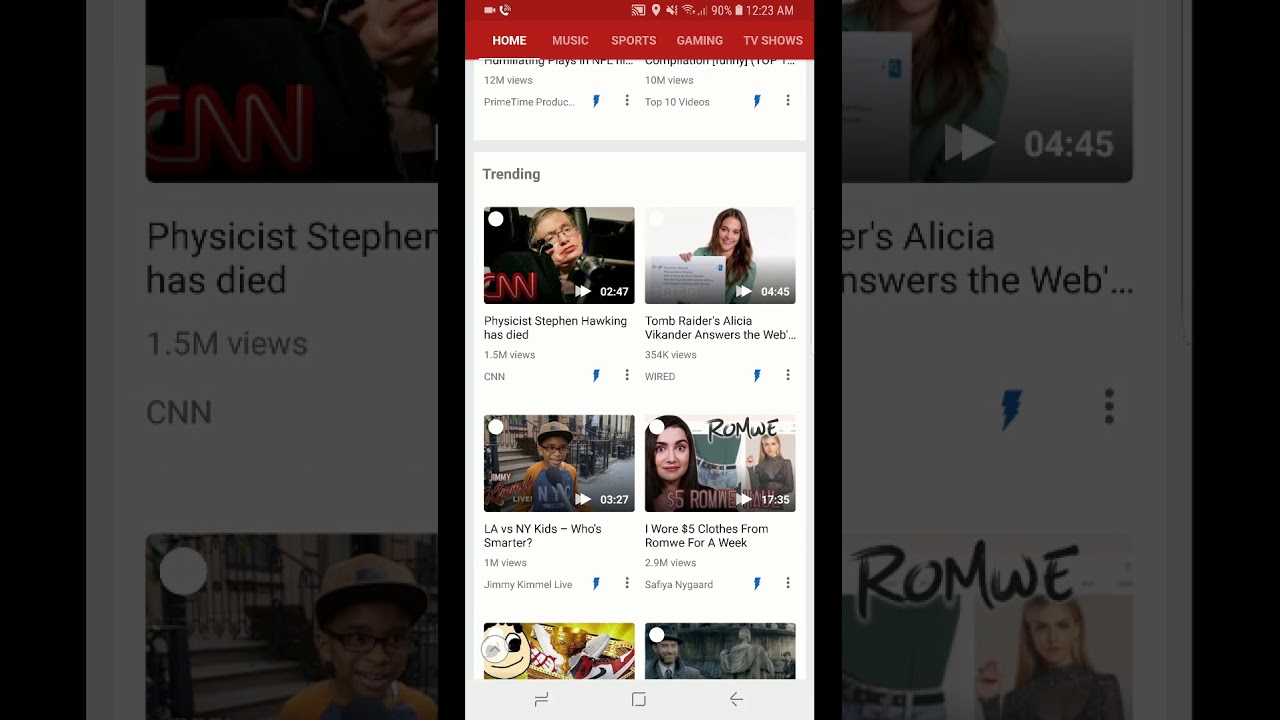Tap lightning icon next to CNN channel
Image resolution: width=1280 pixels, height=720 pixels.
596,376
